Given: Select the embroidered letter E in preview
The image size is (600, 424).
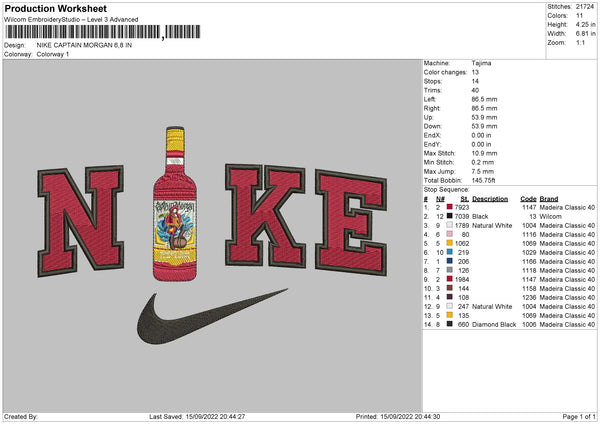Looking at the screenshot, I should (x=351, y=223).
